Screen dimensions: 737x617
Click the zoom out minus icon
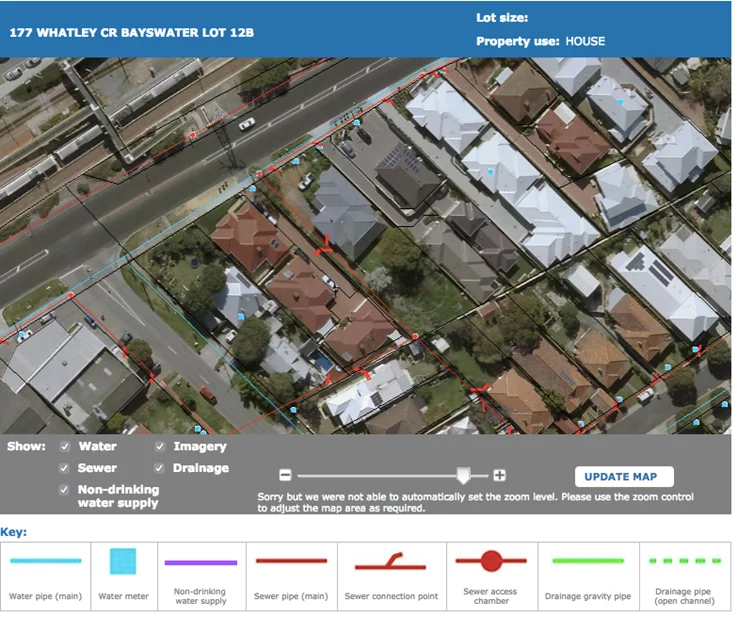coord(285,476)
